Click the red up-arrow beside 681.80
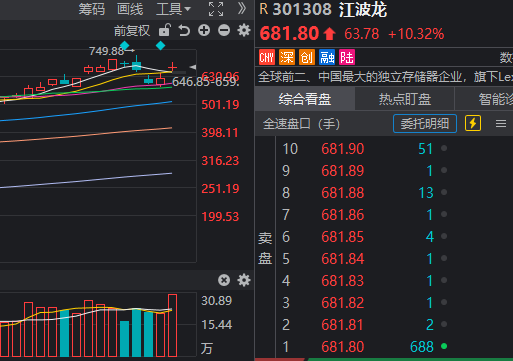The height and width of the screenshot is (361, 513). point(330,34)
